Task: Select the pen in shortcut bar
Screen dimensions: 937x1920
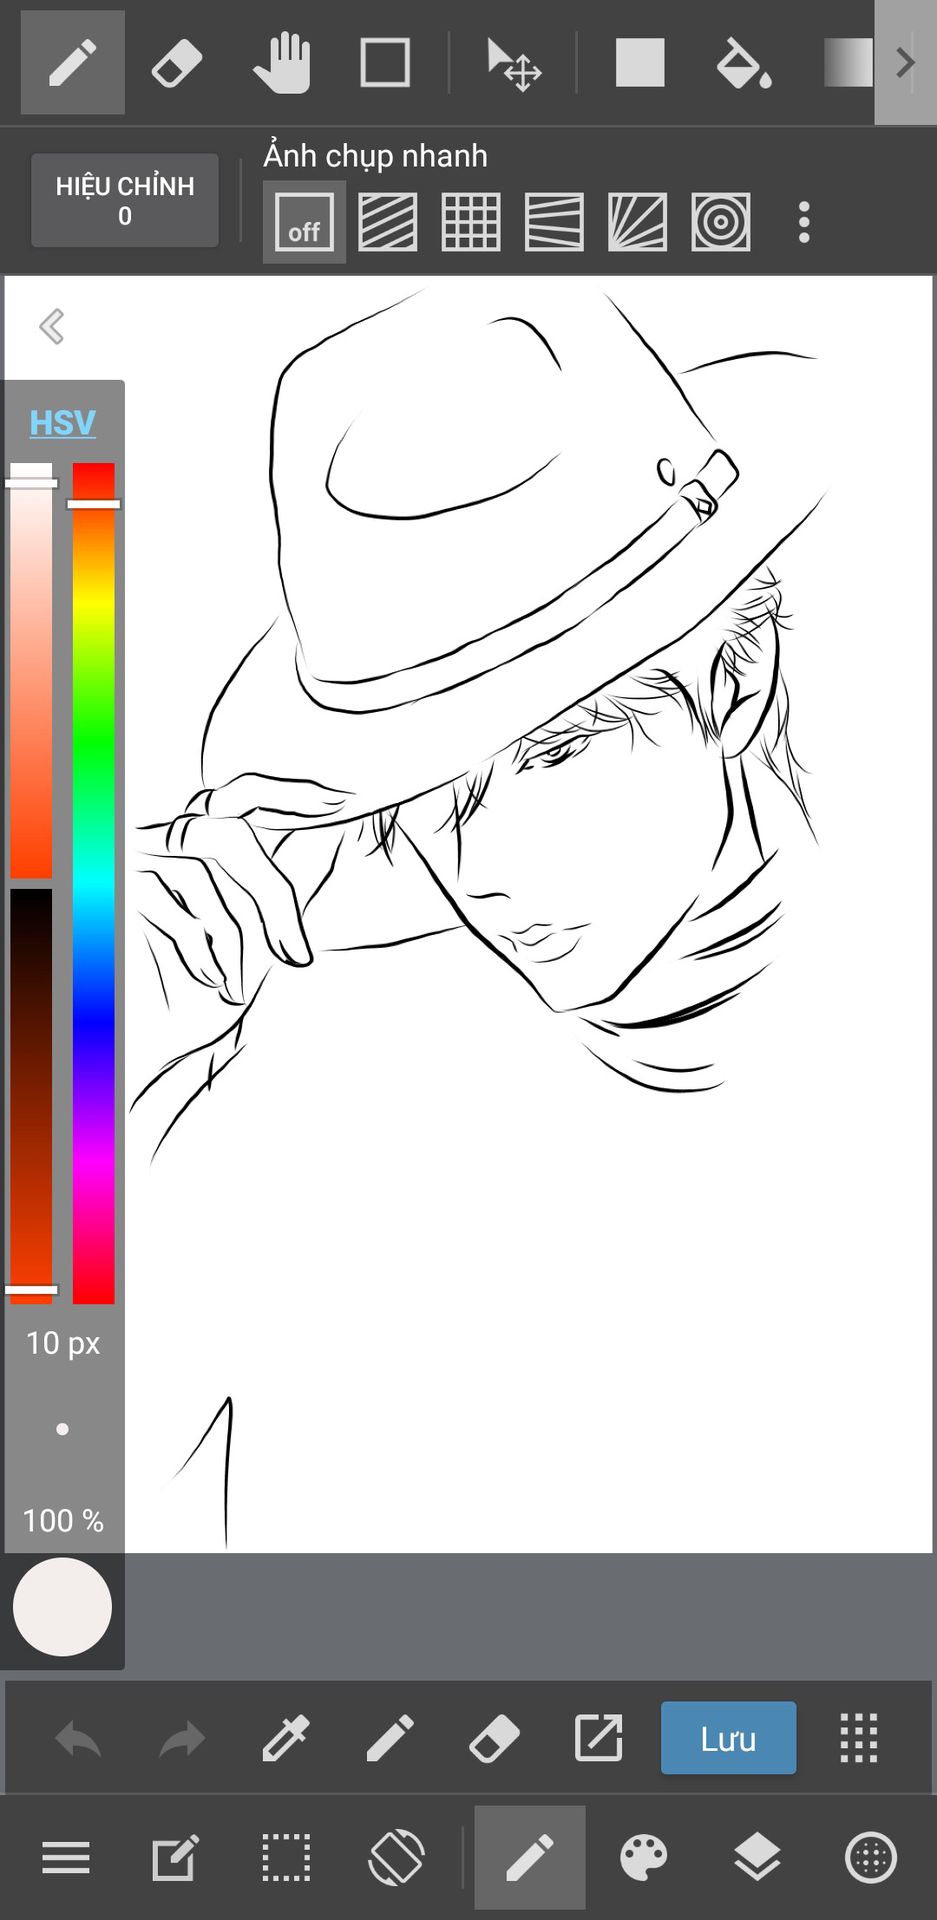Action: [390, 1738]
